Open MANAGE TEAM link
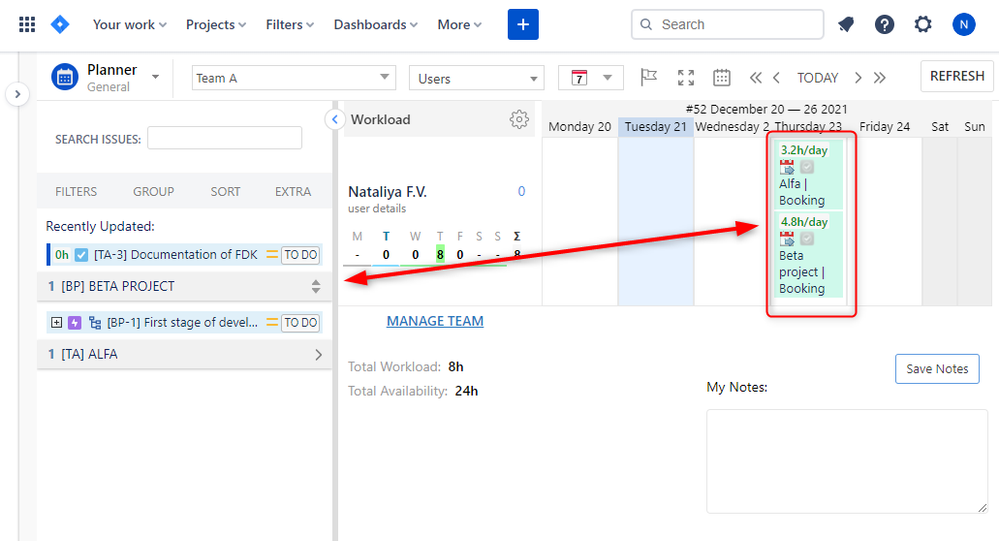 tap(435, 321)
